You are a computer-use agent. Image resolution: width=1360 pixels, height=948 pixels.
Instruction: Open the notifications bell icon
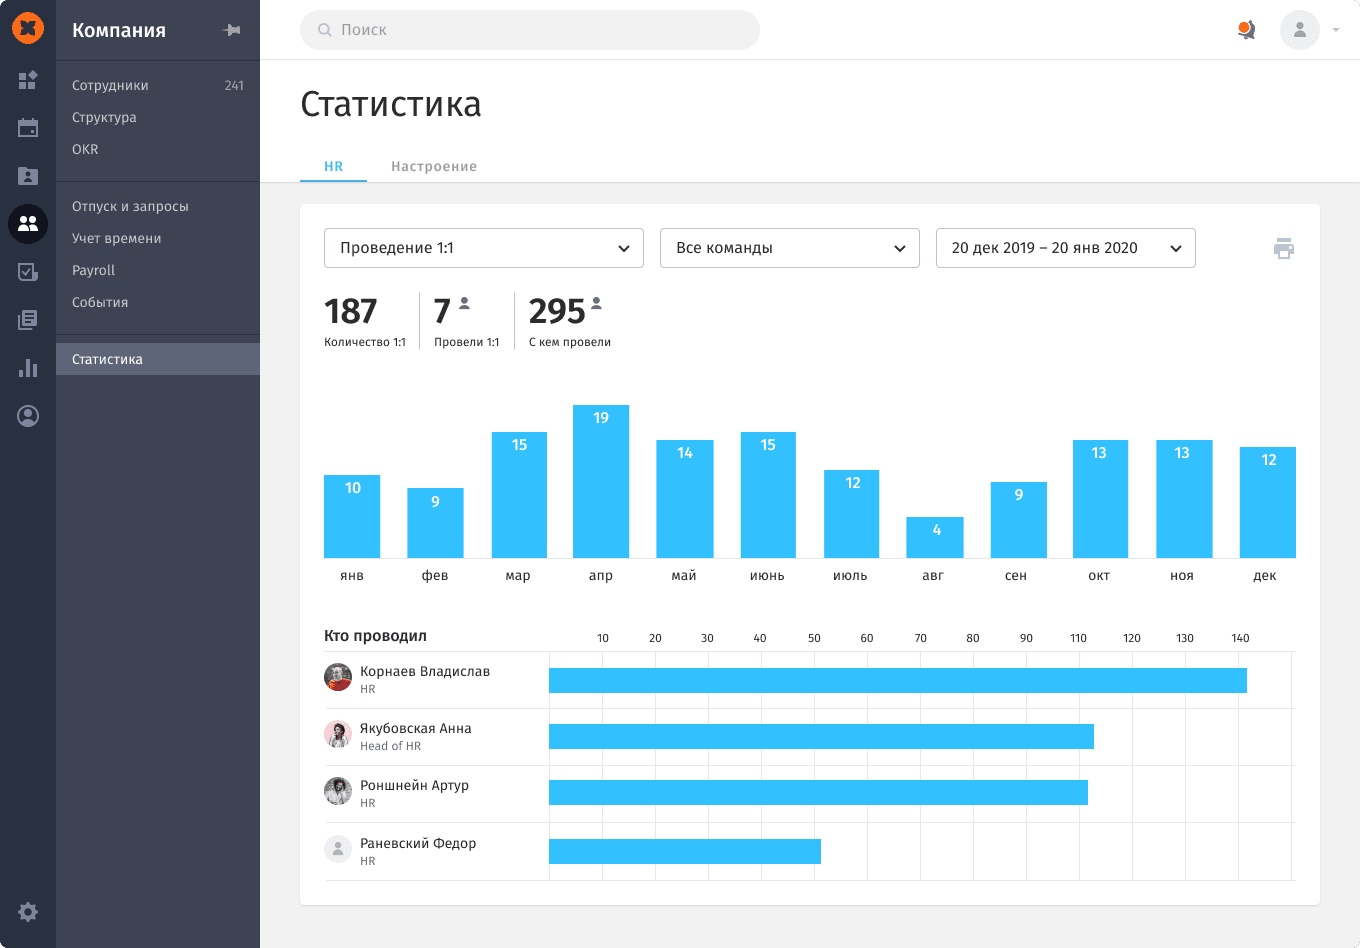[x=1246, y=30]
